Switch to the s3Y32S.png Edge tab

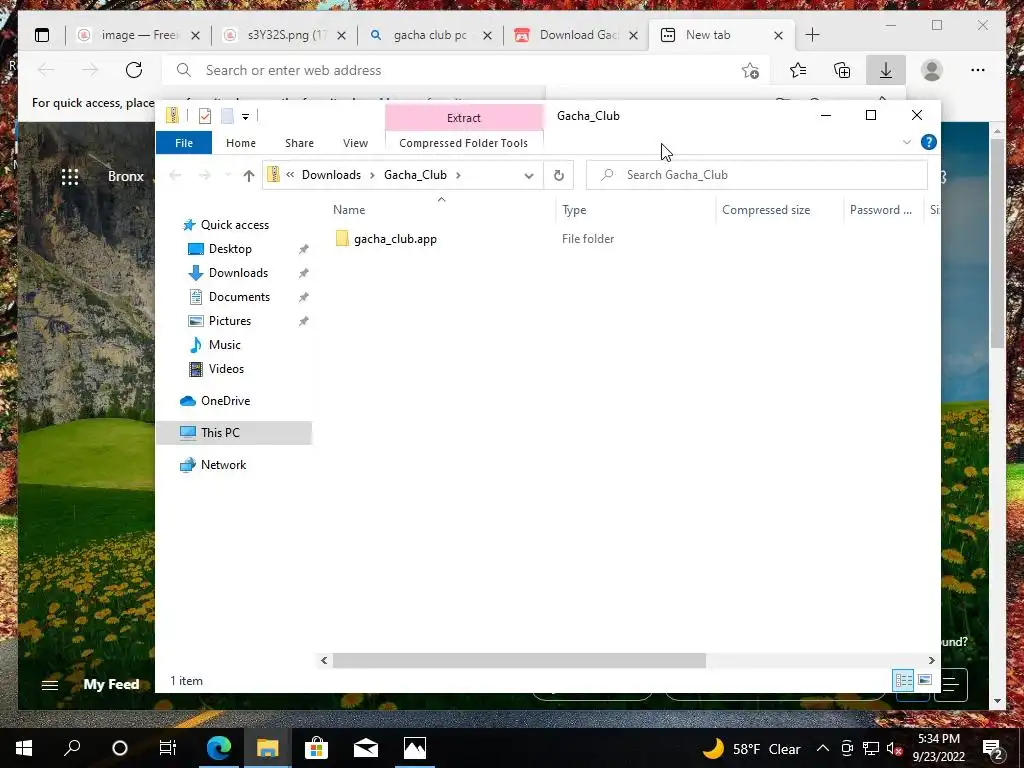285,35
